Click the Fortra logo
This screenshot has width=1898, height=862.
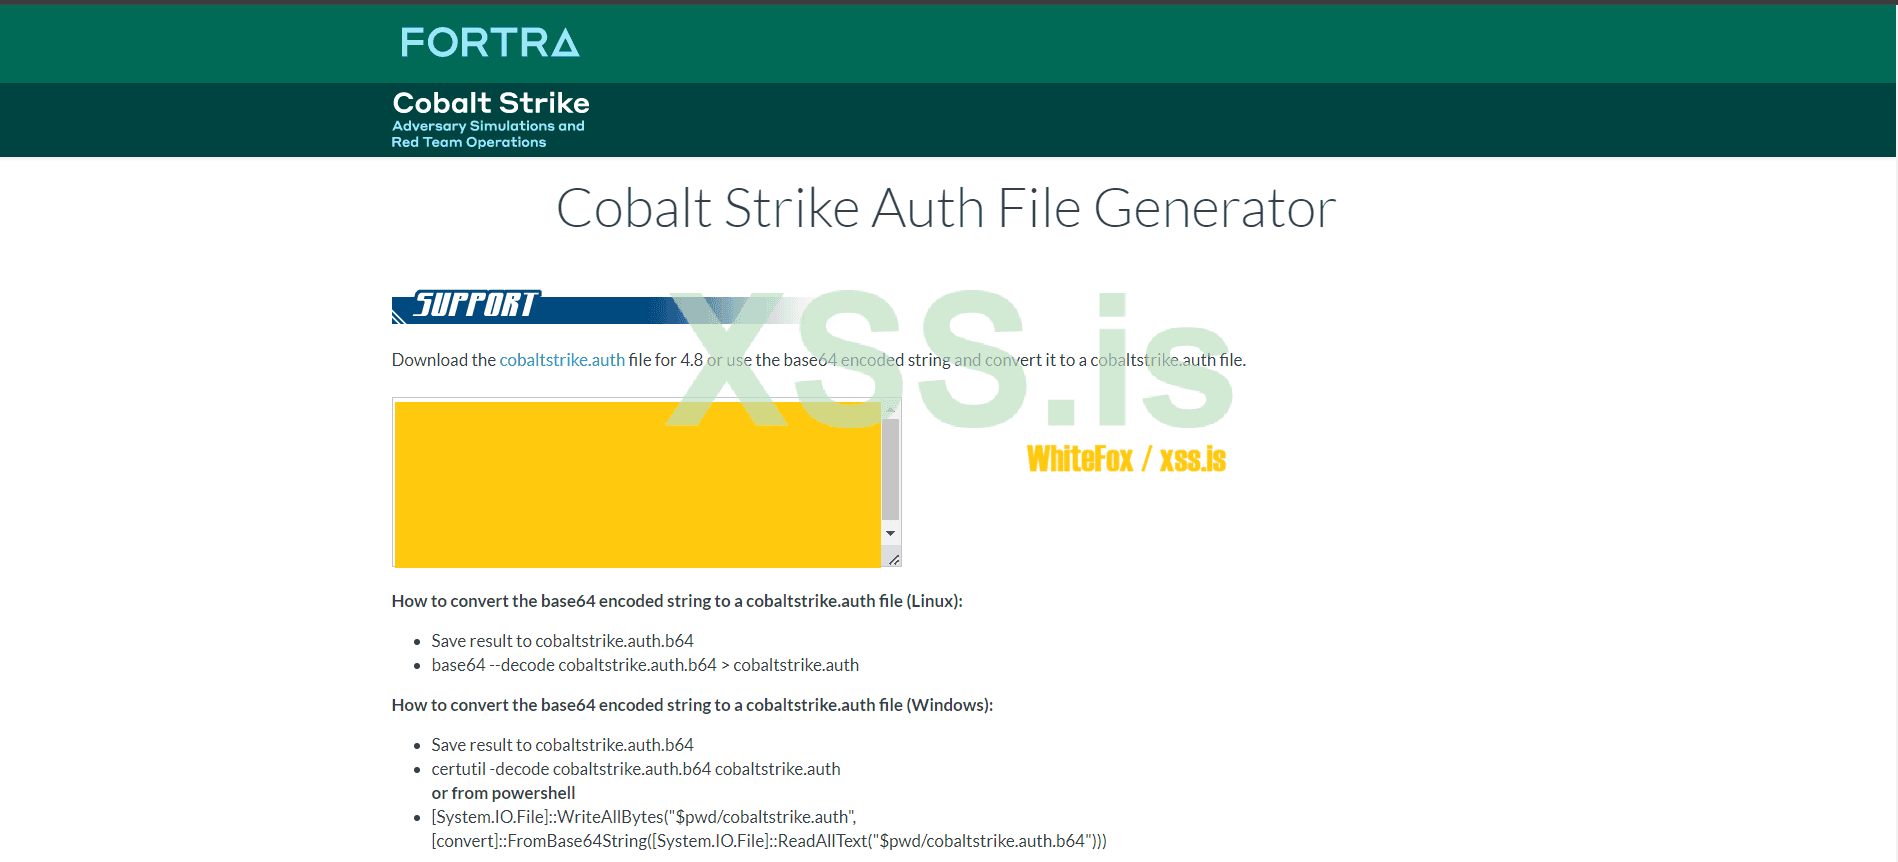pyautogui.click(x=490, y=42)
